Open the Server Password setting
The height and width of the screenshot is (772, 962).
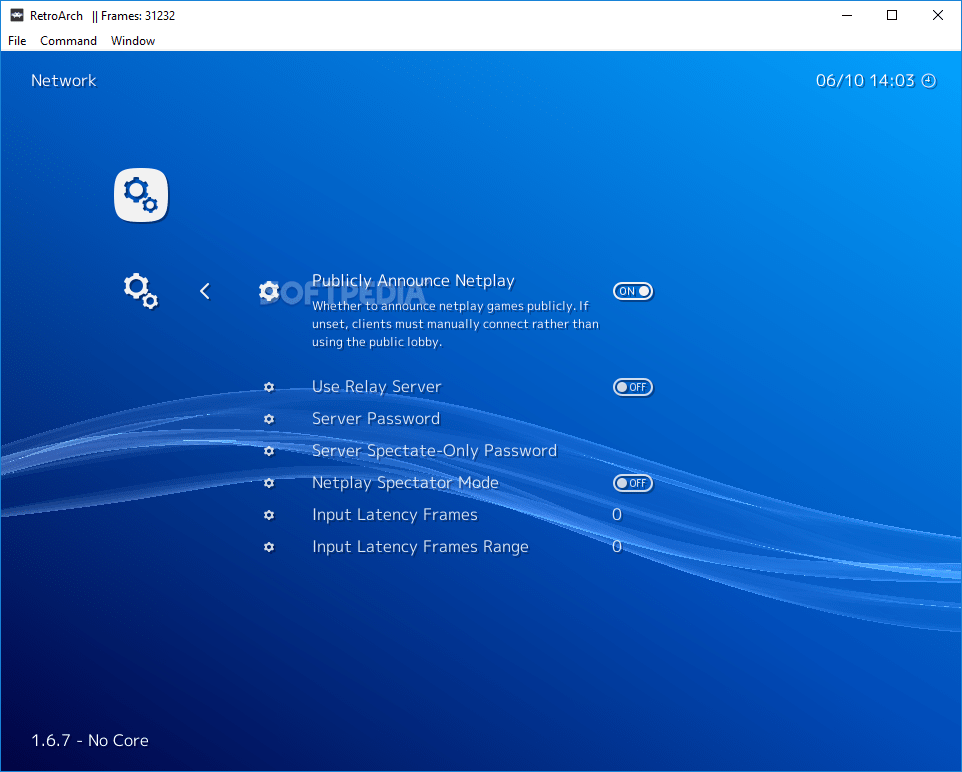[375, 419]
